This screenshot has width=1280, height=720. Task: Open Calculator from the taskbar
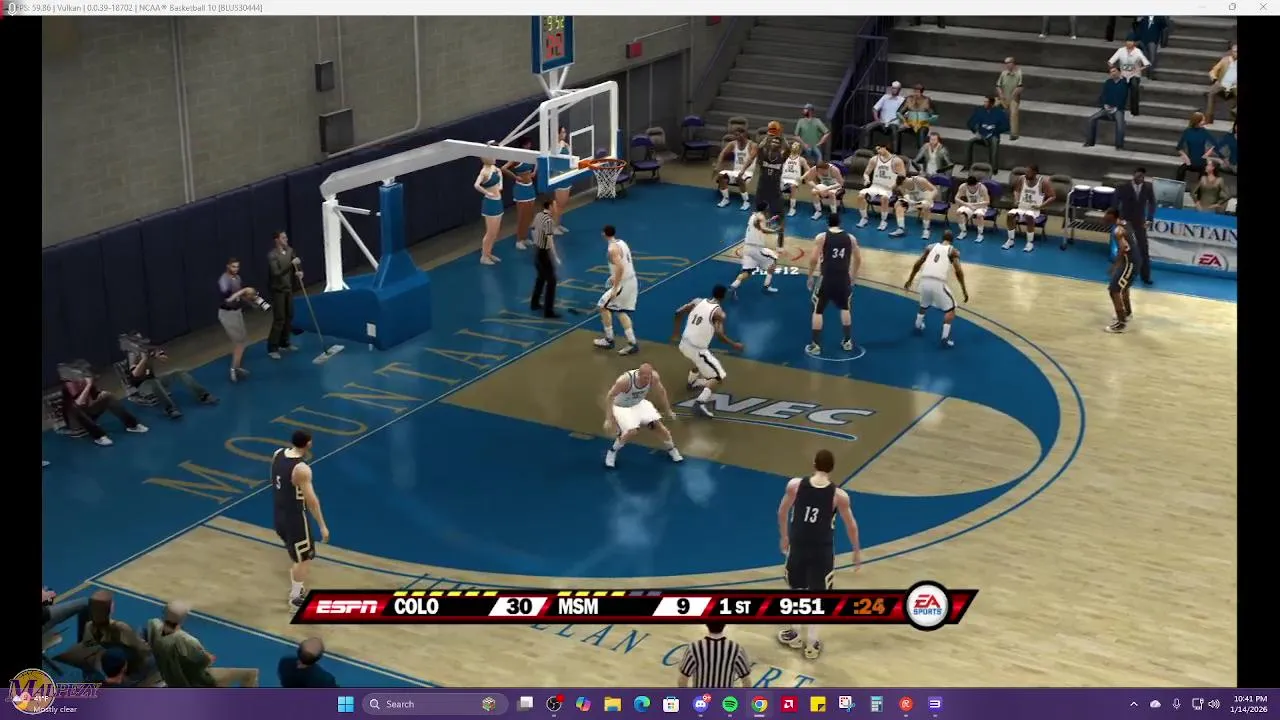tap(876, 704)
